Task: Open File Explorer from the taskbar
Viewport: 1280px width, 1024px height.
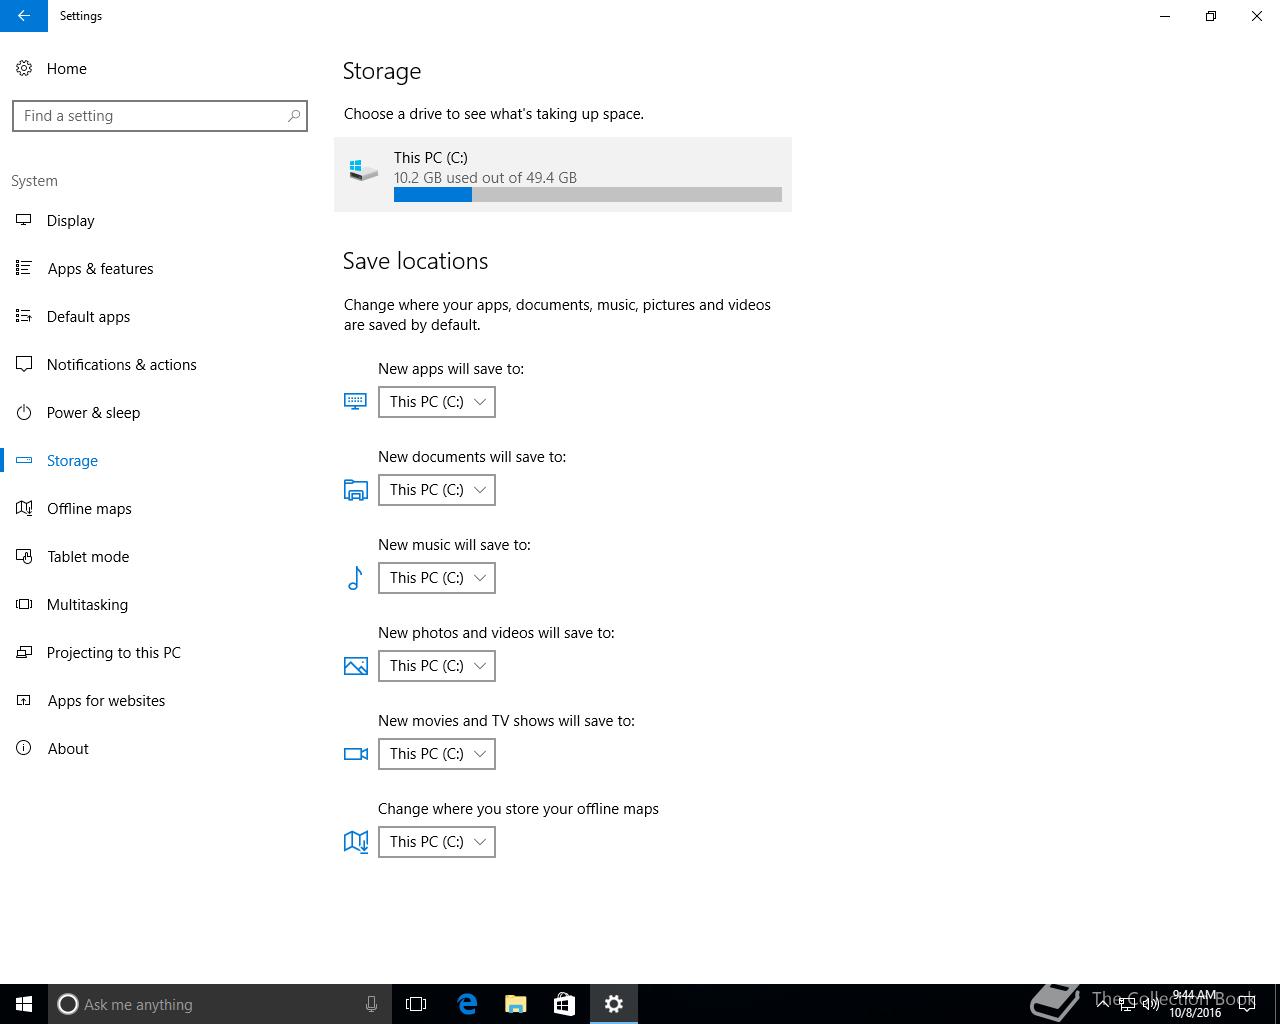Action: (x=515, y=1004)
